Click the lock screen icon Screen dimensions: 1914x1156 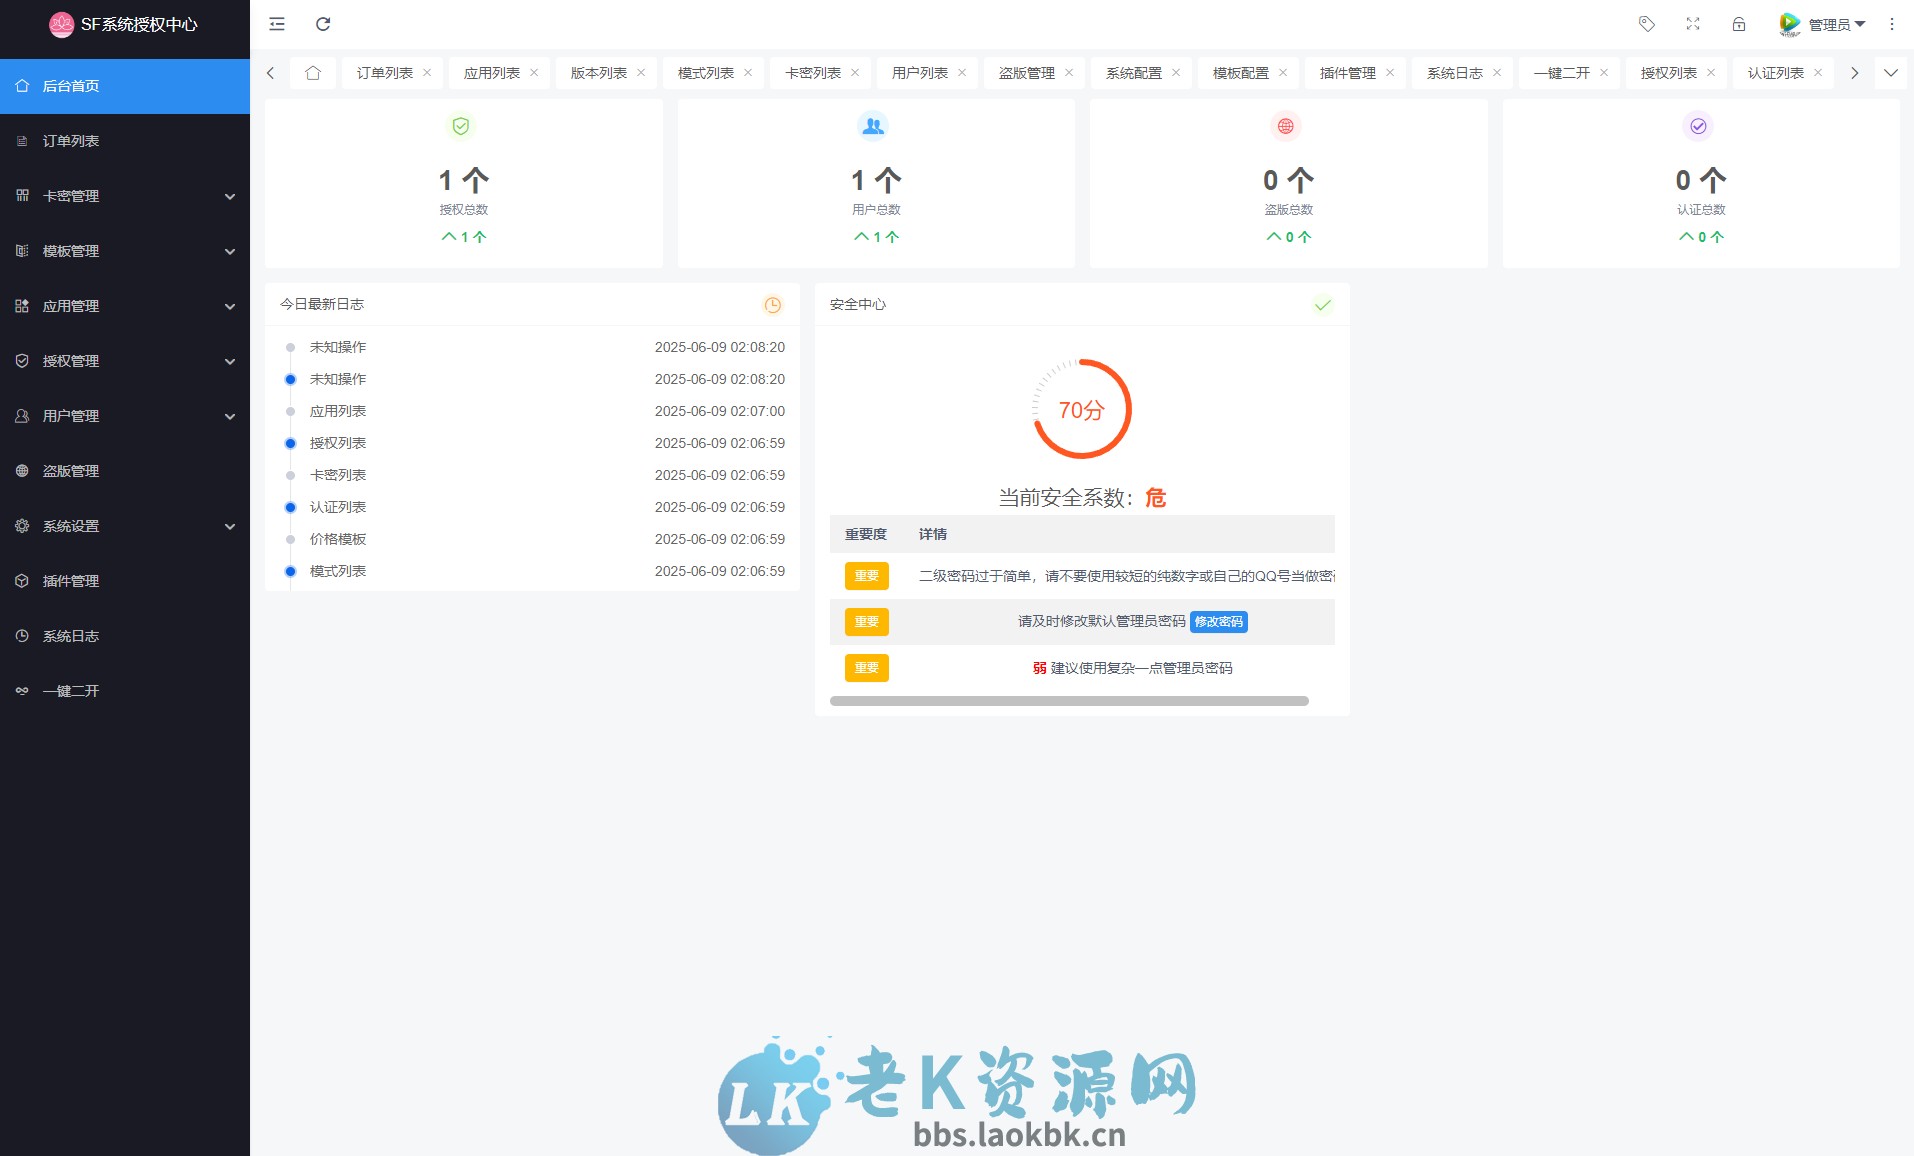tap(1740, 23)
